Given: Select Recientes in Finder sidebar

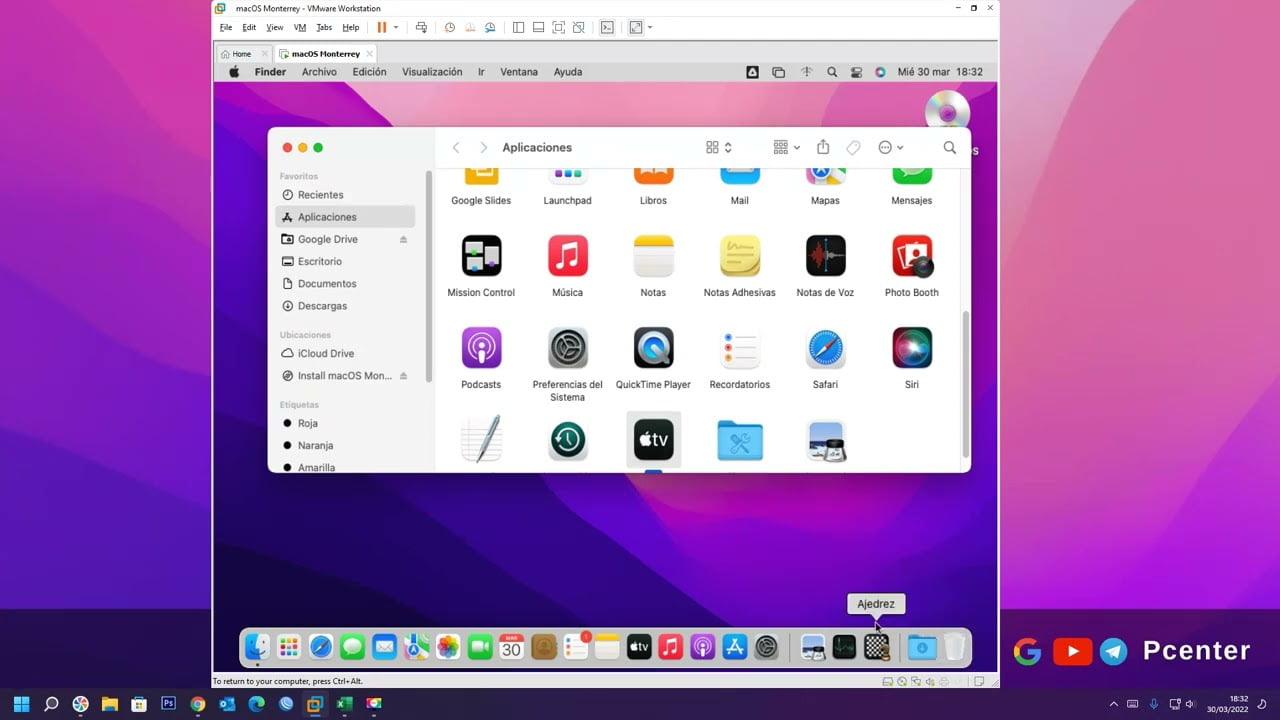Looking at the screenshot, I should (345, 195).
